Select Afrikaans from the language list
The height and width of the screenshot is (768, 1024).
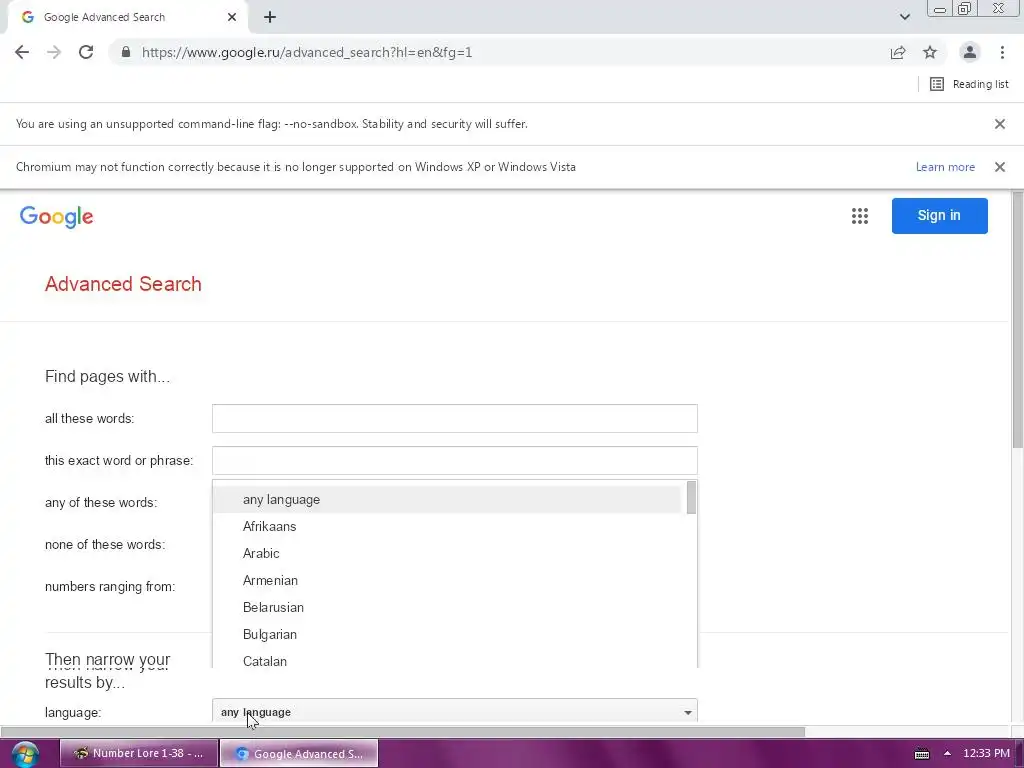click(447, 526)
